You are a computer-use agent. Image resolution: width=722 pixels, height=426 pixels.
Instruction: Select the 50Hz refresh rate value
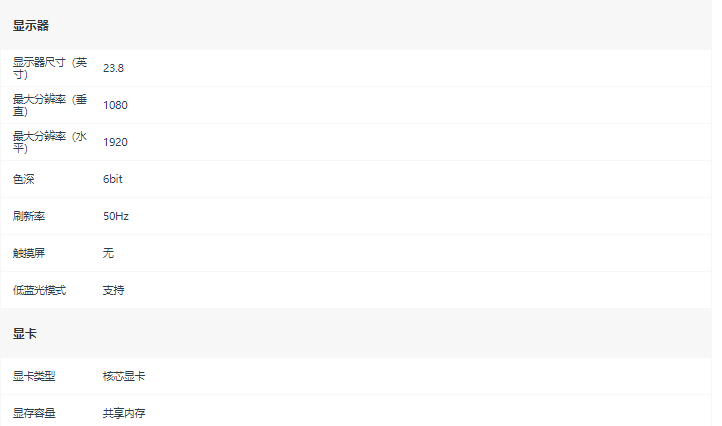coord(116,216)
